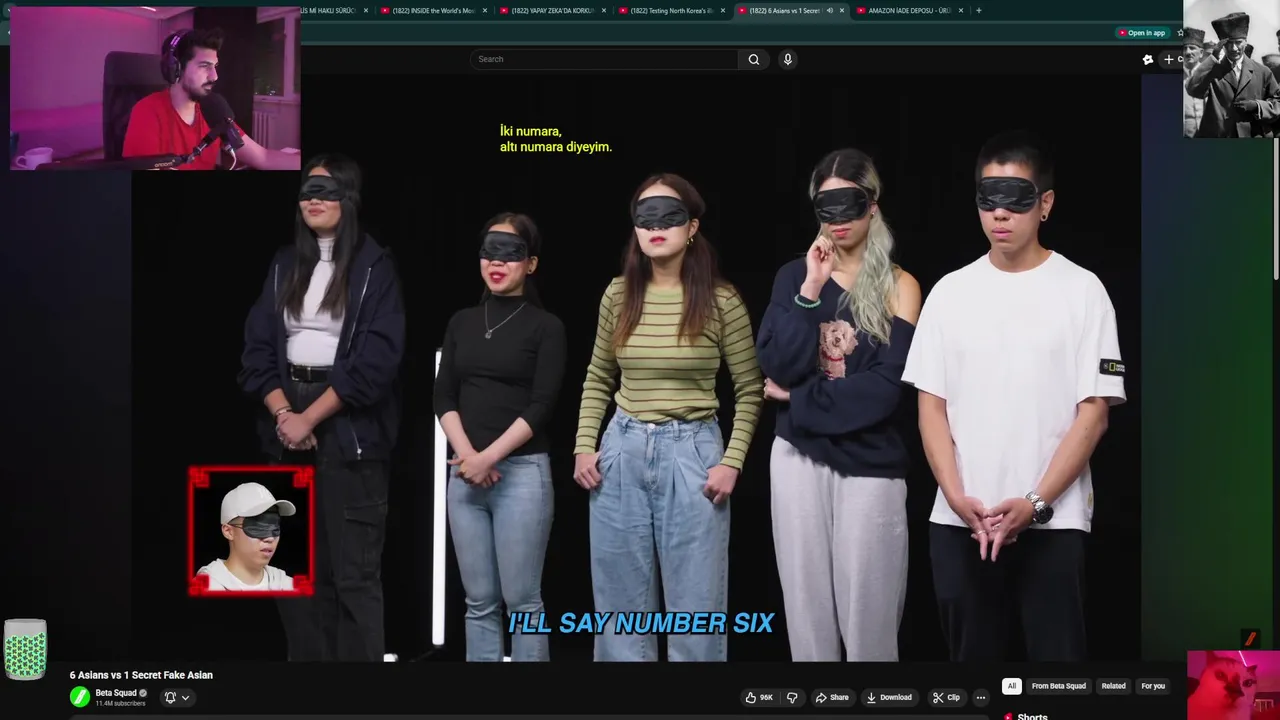The width and height of the screenshot is (1280, 720).
Task: Click the 11.4M subscribers text
Action: pyautogui.click(x=120, y=704)
